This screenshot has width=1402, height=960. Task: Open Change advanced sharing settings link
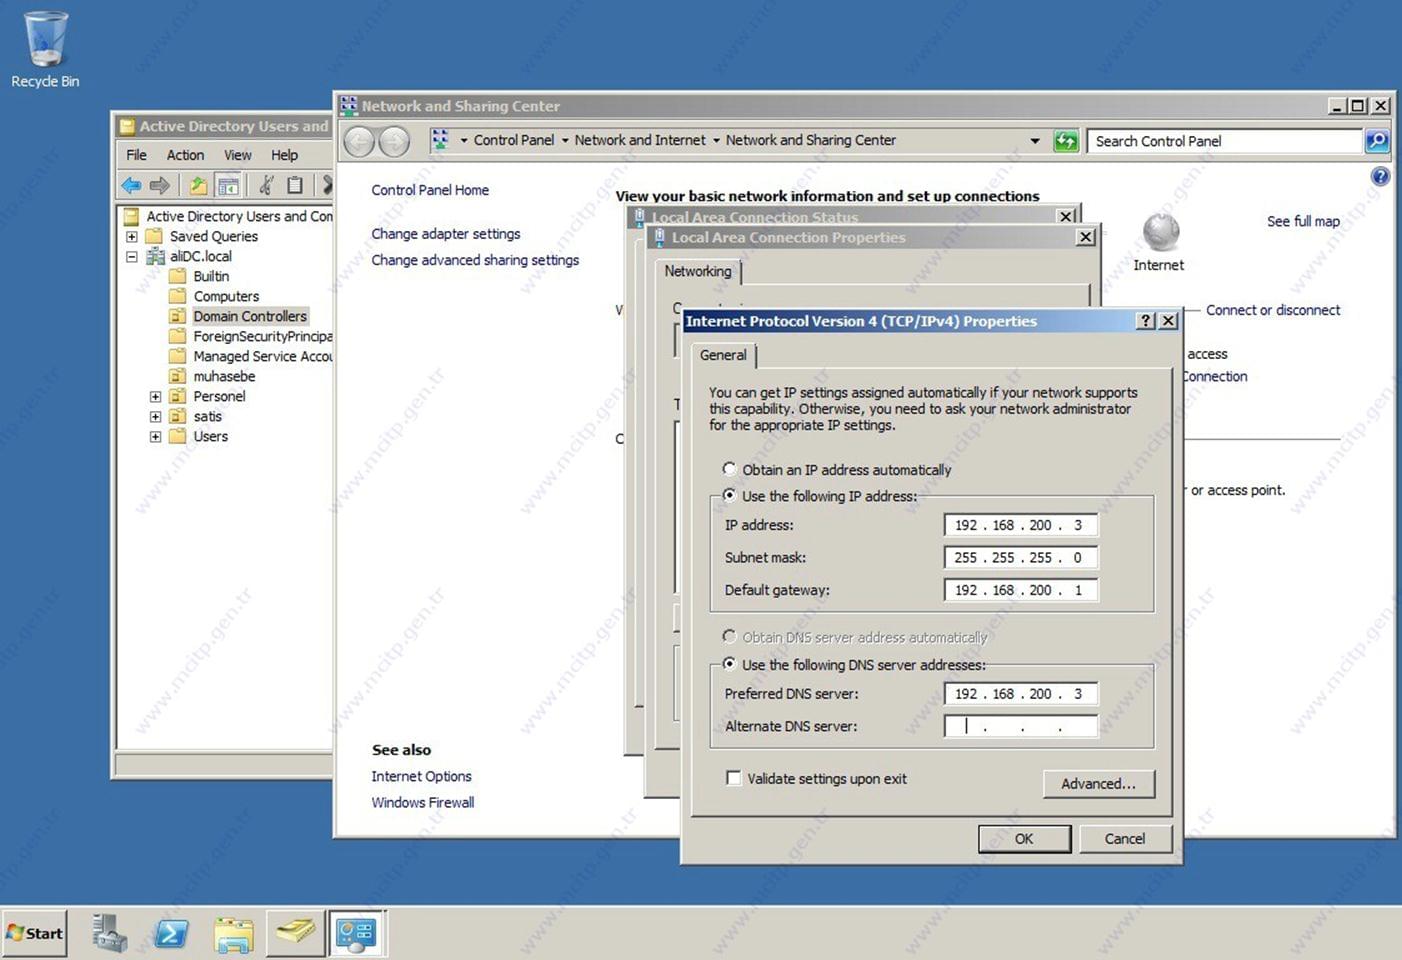(475, 260)
